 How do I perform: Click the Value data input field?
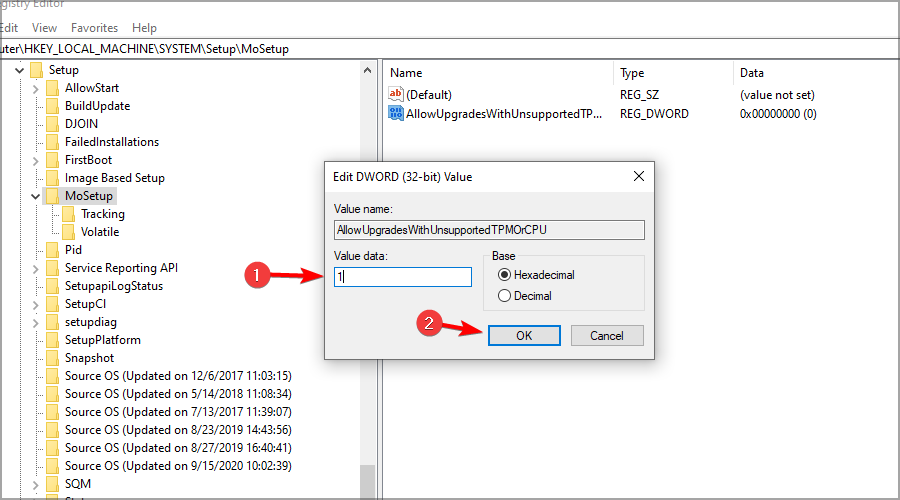pos(403,277)
